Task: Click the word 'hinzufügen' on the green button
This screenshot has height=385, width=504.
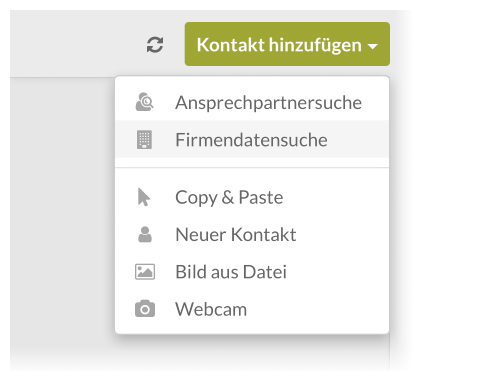Action: point(315,45)
